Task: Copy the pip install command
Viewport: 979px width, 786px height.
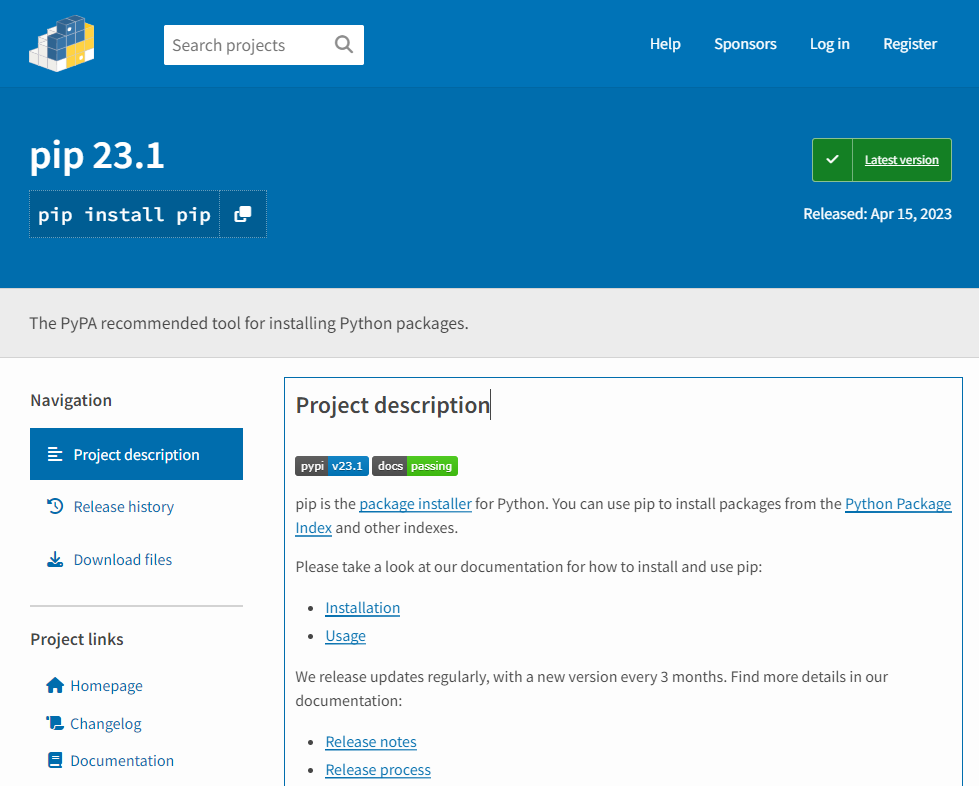Action: pyautogui.click(x=243, y=214)
